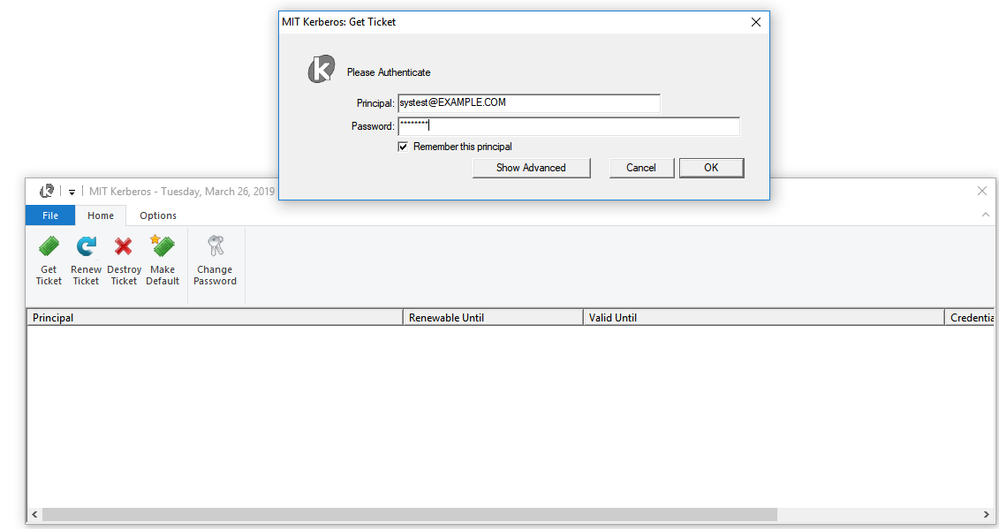Toggle the Remember this principal checkbox
The width and height of the screenshot is (999, 529).
[403, 147]
